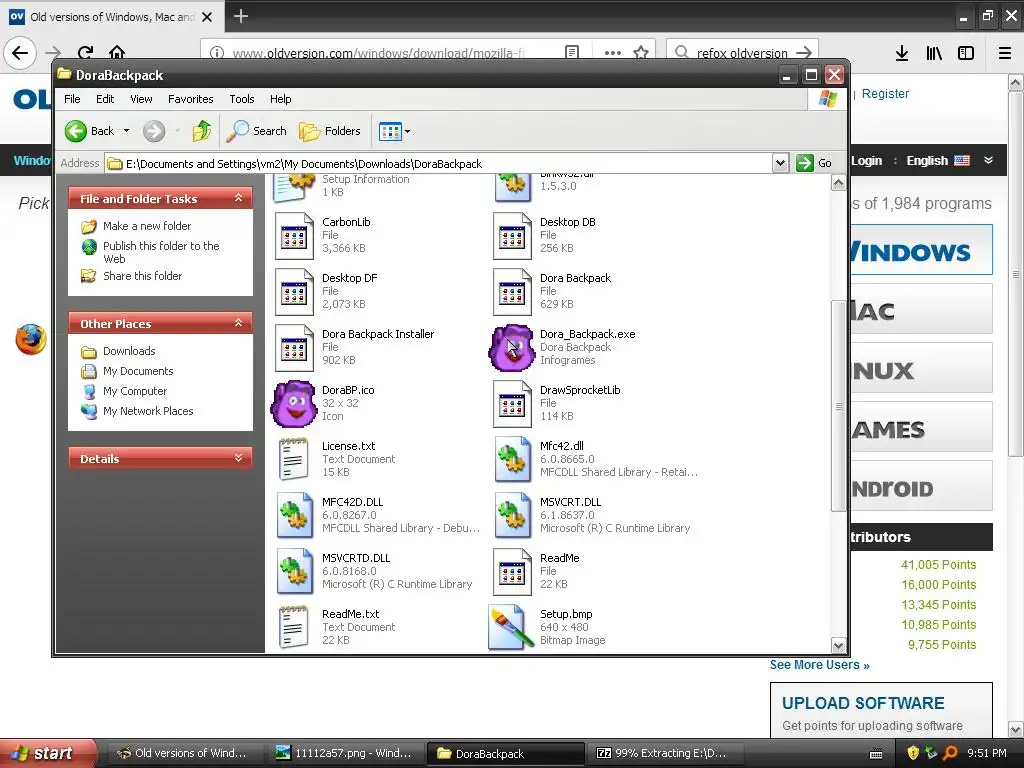
Task: Click Firefox search box in browser
Action: tap(742, 53)
